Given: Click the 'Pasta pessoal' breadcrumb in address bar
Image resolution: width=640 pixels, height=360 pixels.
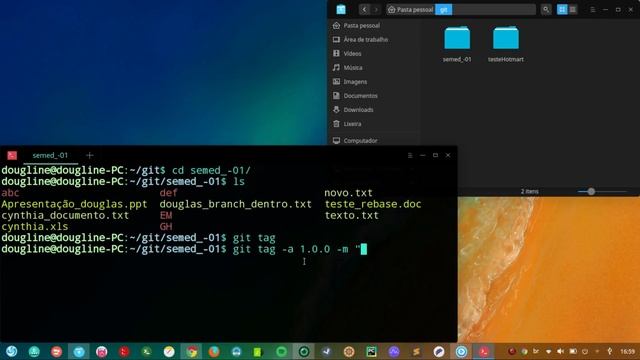Looking at the screenshot, I should point(411,9).
